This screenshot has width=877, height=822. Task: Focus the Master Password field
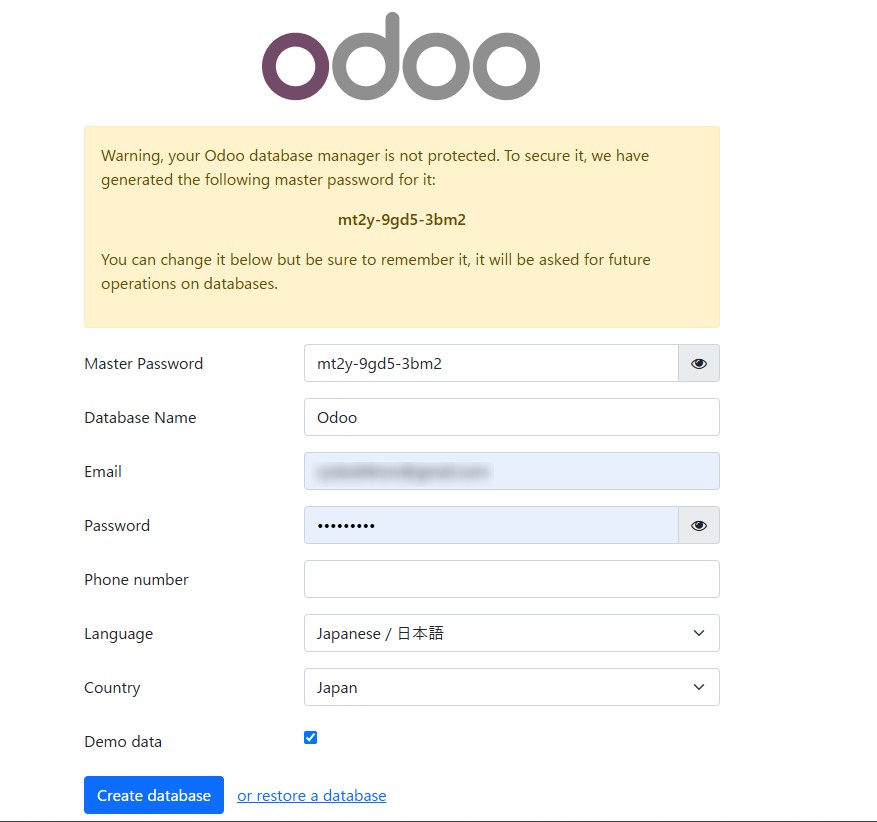click(x=491, y=363)
